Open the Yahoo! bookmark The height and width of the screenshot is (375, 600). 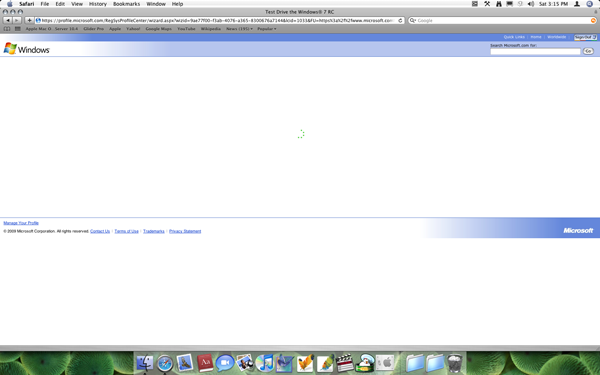pos(133,29)
